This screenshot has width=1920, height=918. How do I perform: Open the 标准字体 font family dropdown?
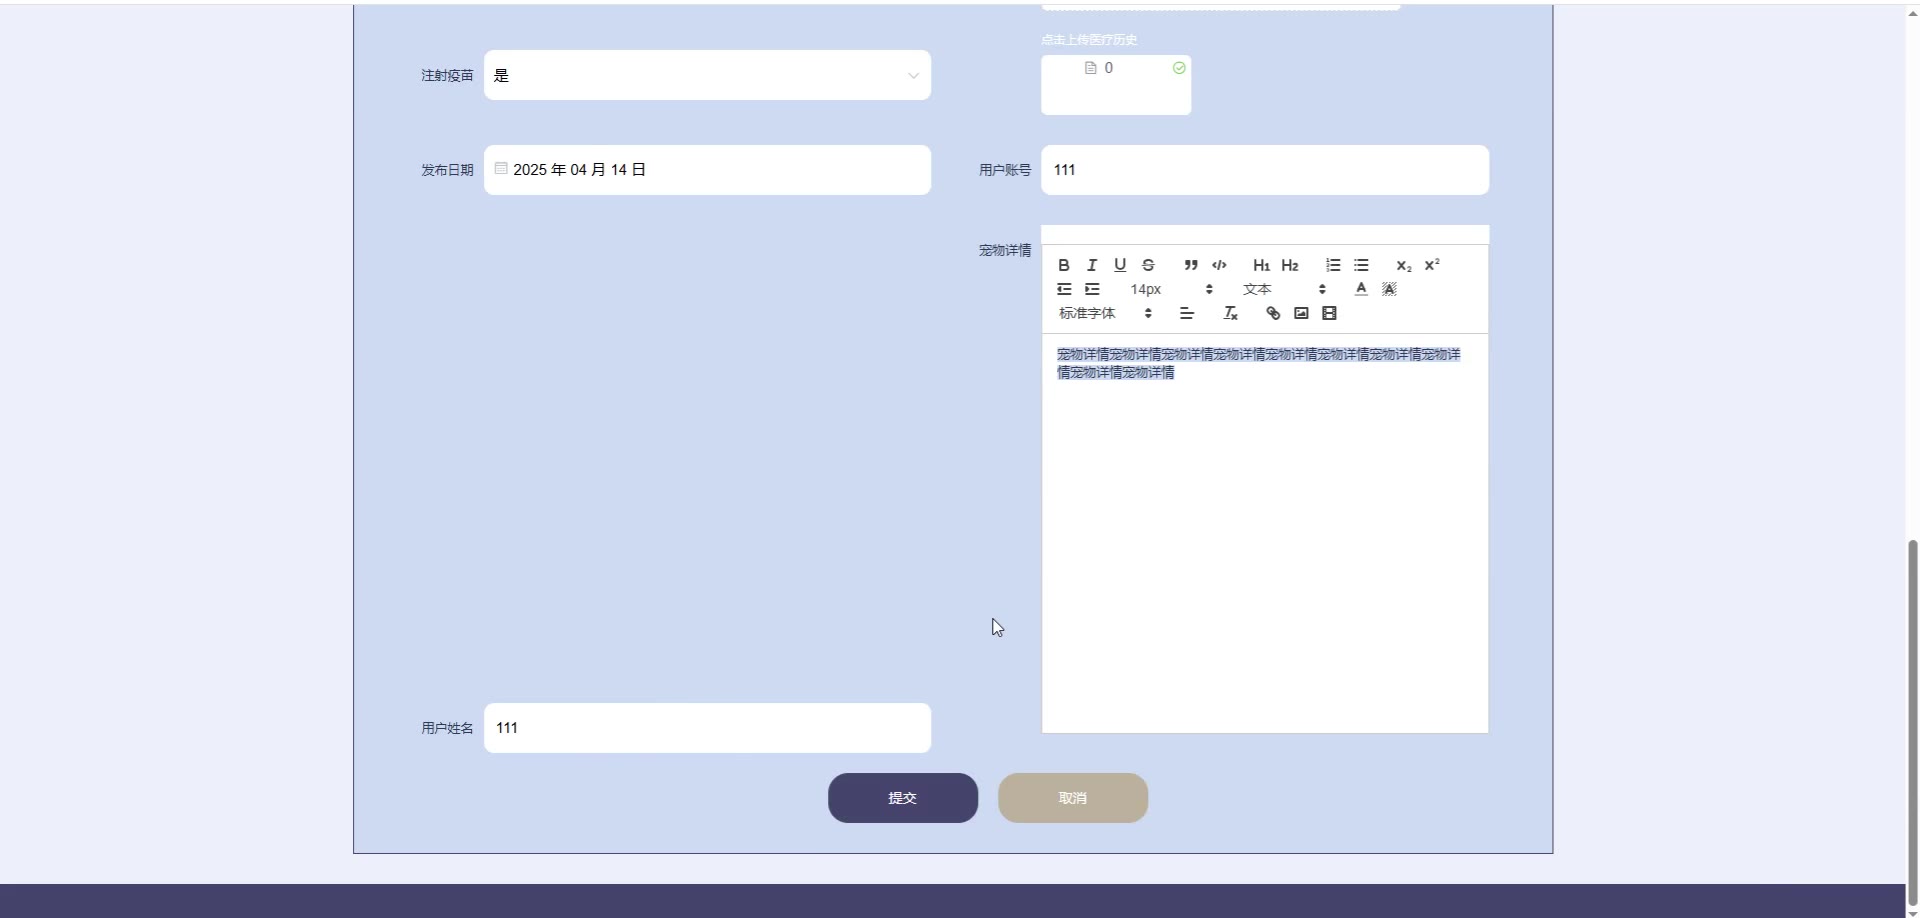(x=1105, y=313)
